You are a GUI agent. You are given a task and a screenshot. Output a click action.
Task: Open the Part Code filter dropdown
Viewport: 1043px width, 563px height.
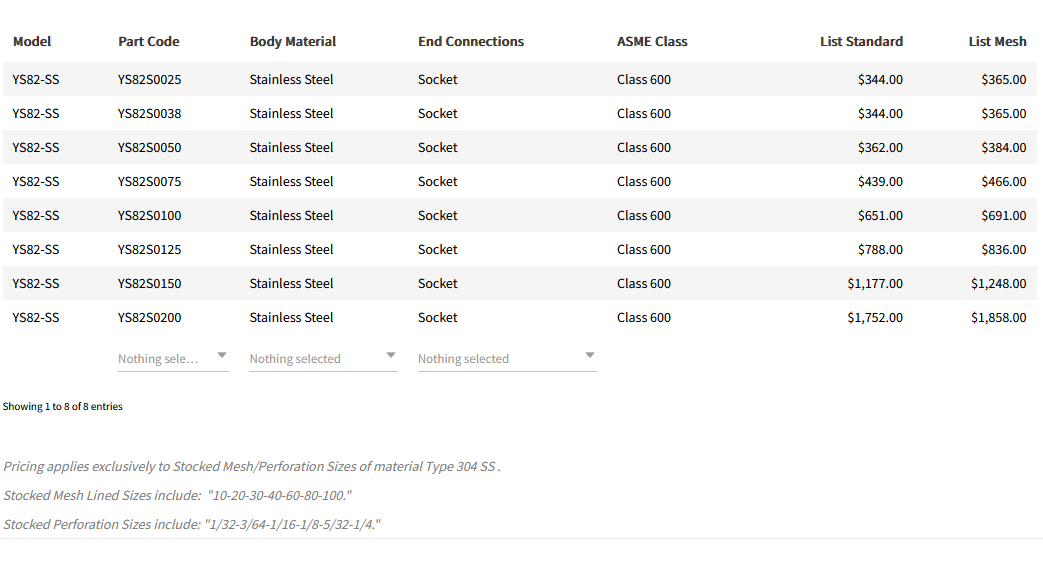click(x=173, y=358)
